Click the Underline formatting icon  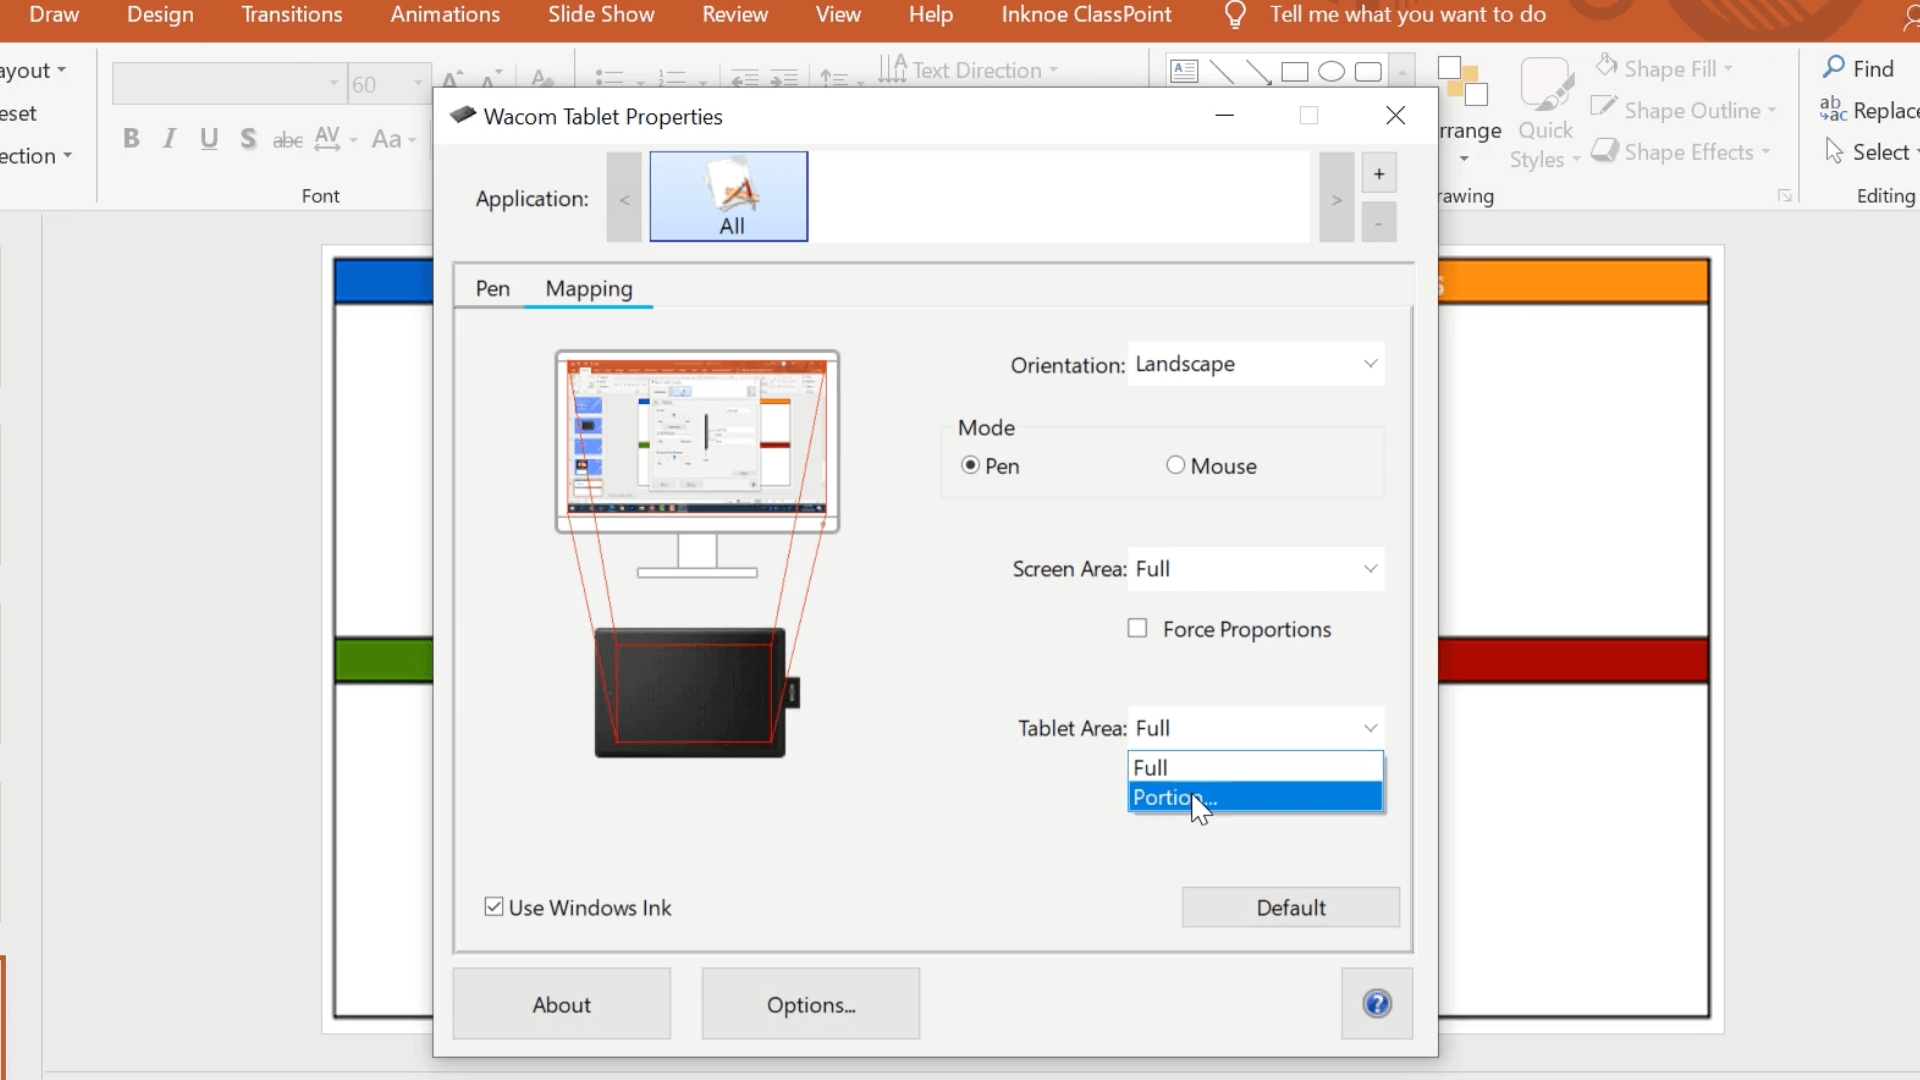pos(208,139)
